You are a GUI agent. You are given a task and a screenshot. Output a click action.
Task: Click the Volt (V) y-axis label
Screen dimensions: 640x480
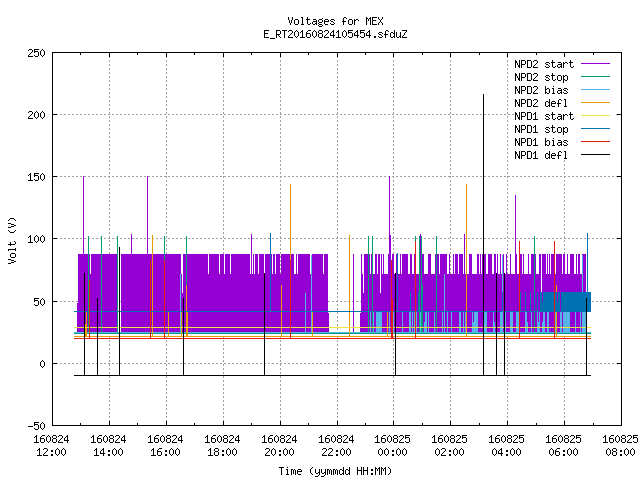[x=12, y=240]
